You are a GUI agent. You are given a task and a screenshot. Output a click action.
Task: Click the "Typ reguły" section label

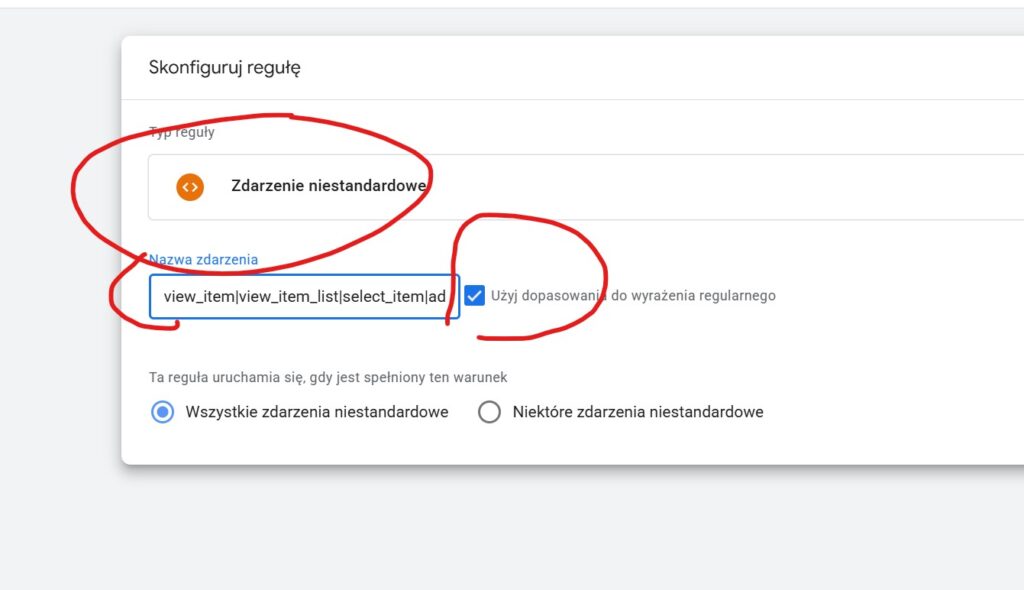point(182,132)
